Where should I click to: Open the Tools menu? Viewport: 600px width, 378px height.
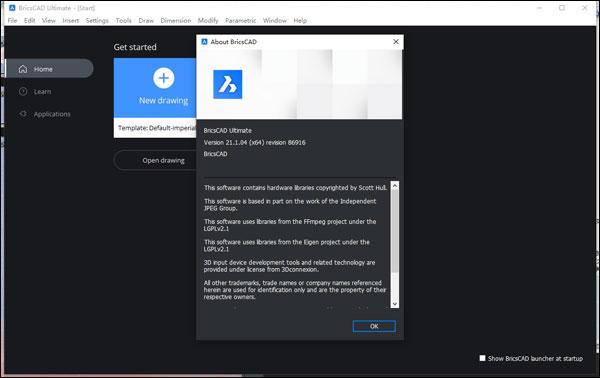coord(124,20)
